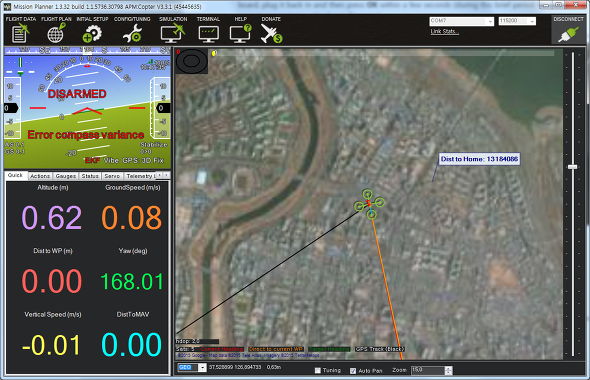
Task: Decrease map Zoom with the down stepper
Action: (x=448, y=373)
